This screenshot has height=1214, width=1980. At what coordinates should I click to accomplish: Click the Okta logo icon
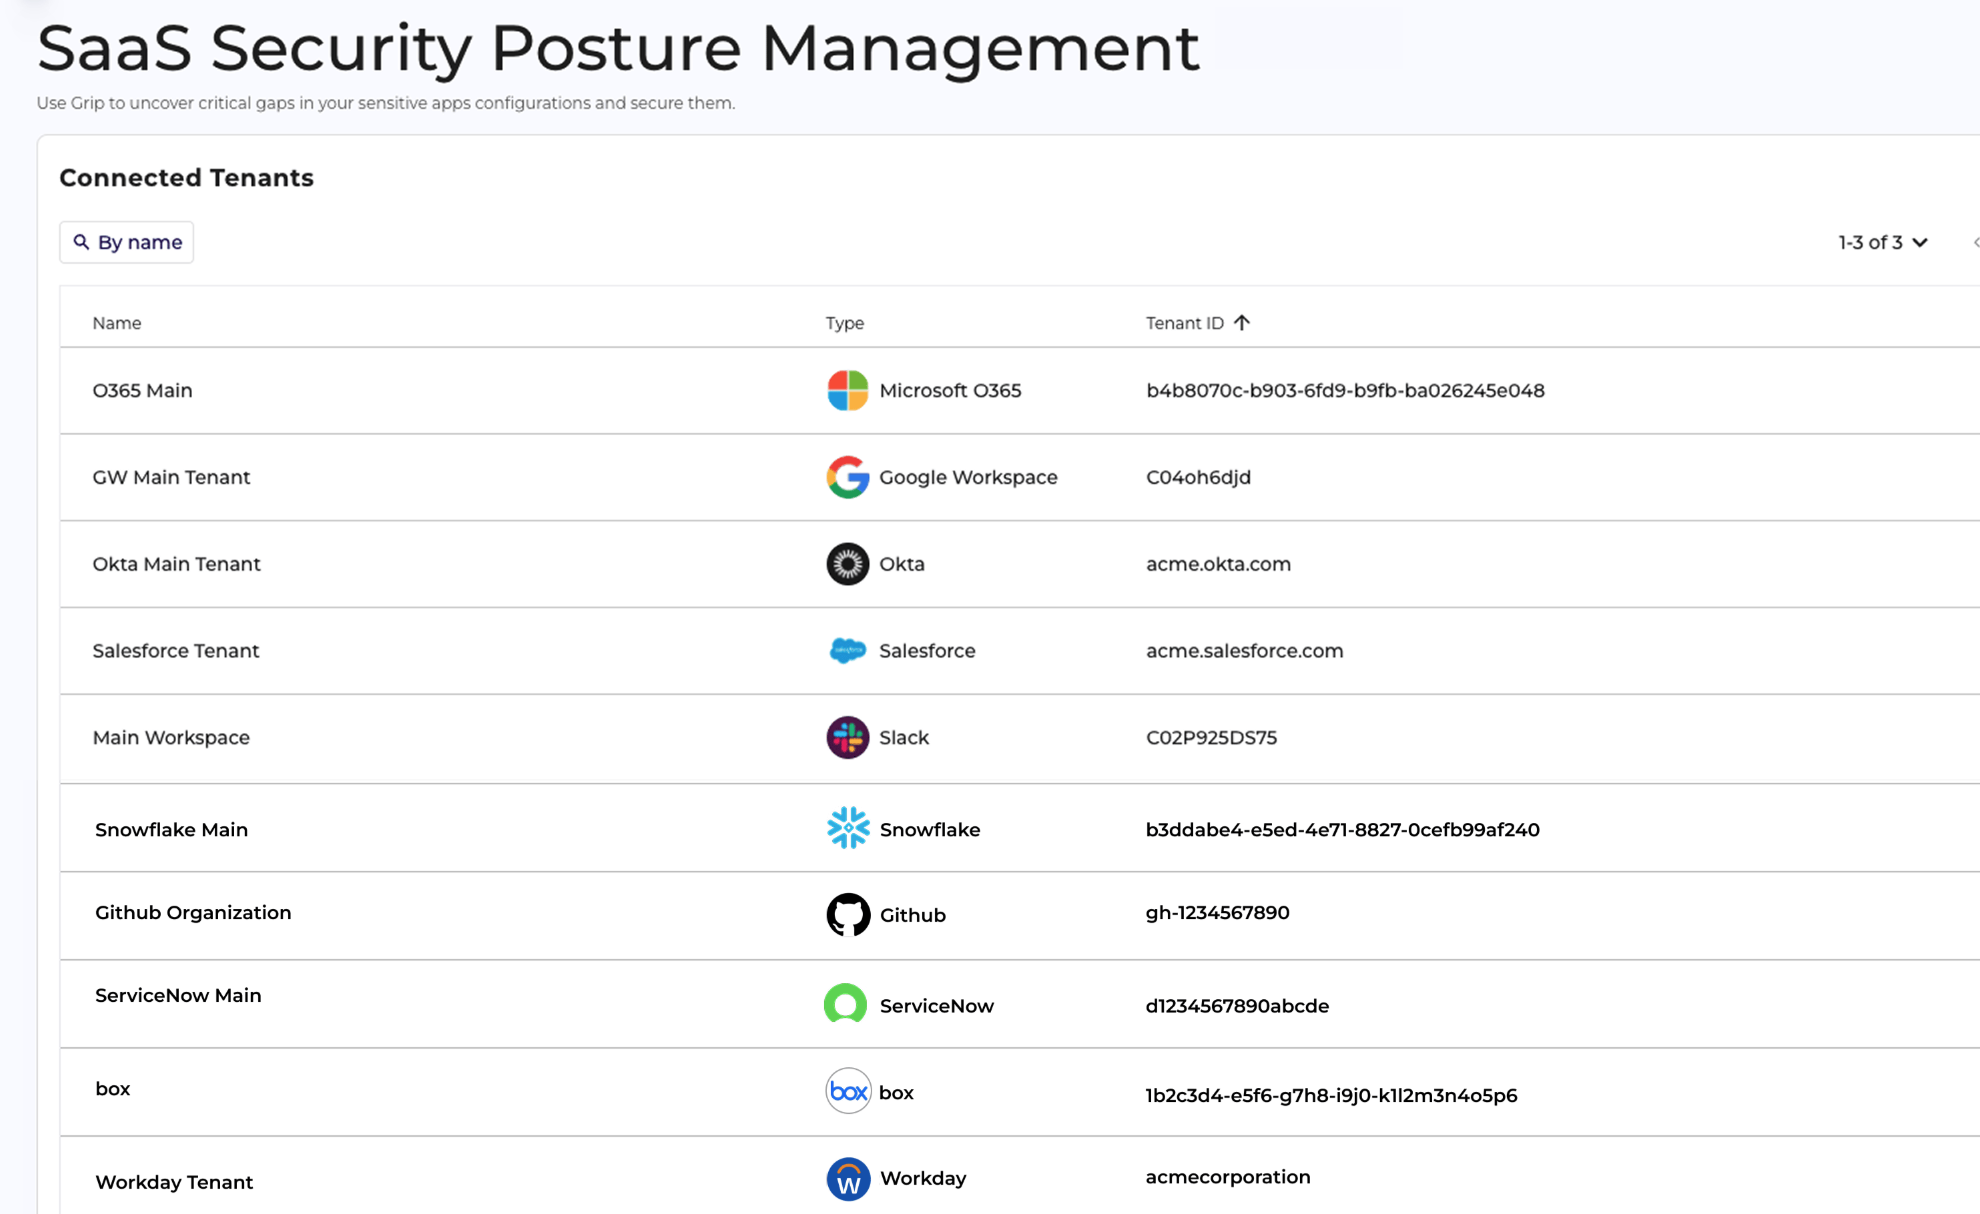pyautogui.click(x=847, y=564)
